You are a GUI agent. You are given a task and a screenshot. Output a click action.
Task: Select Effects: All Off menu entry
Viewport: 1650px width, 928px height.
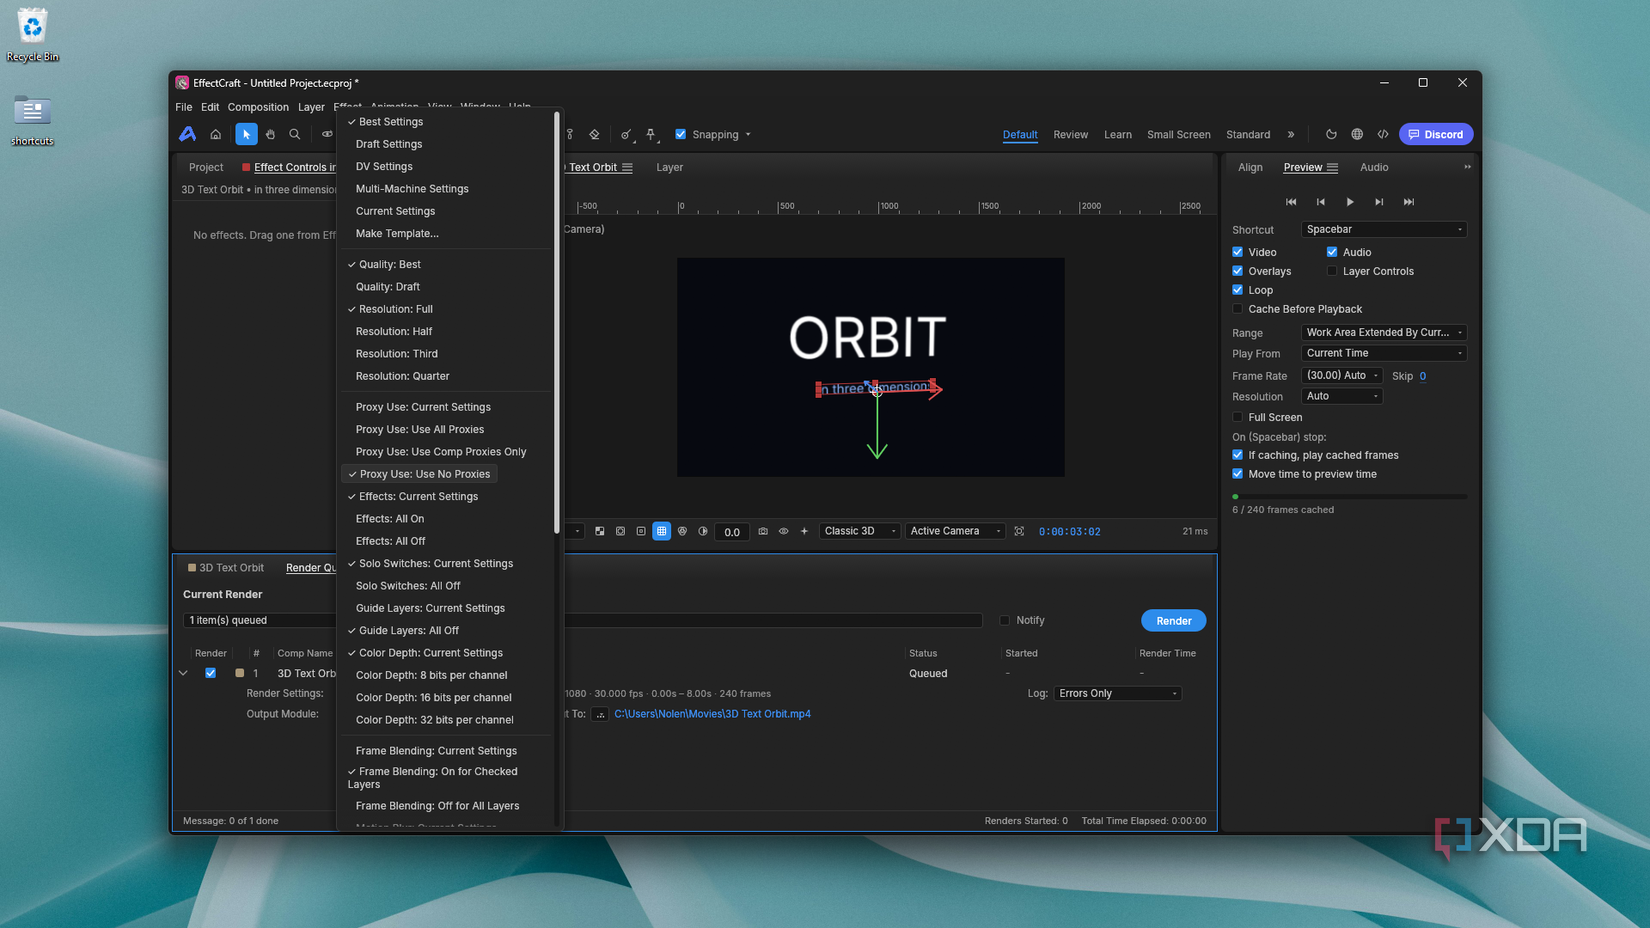[390, 541]
